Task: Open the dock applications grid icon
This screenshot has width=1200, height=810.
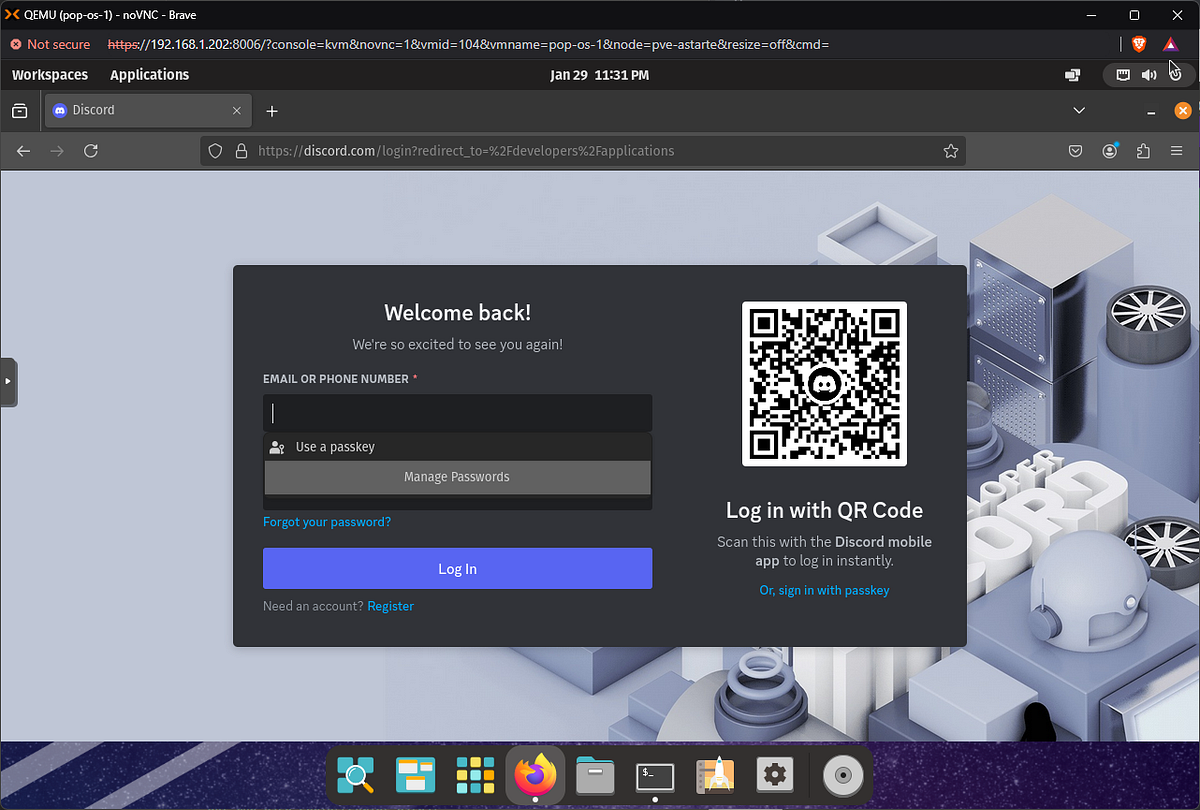Action: click(475, 775)
